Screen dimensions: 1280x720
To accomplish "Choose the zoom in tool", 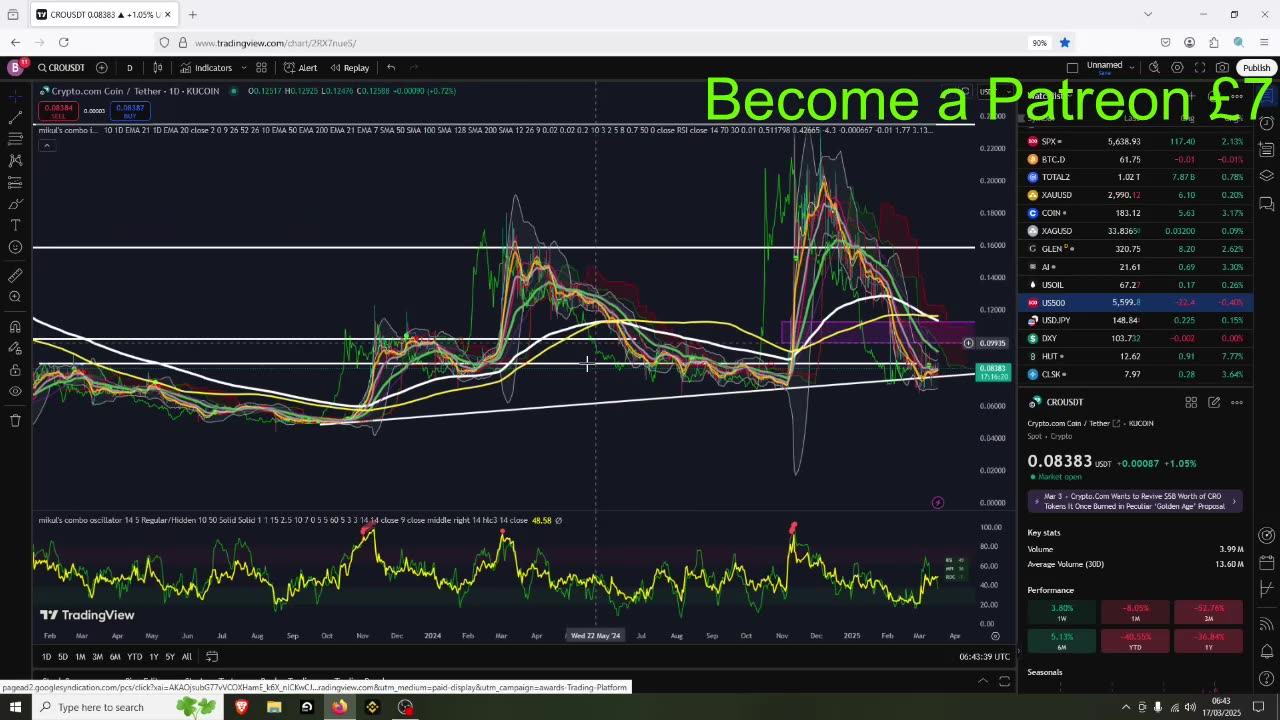I will point(15,297).
